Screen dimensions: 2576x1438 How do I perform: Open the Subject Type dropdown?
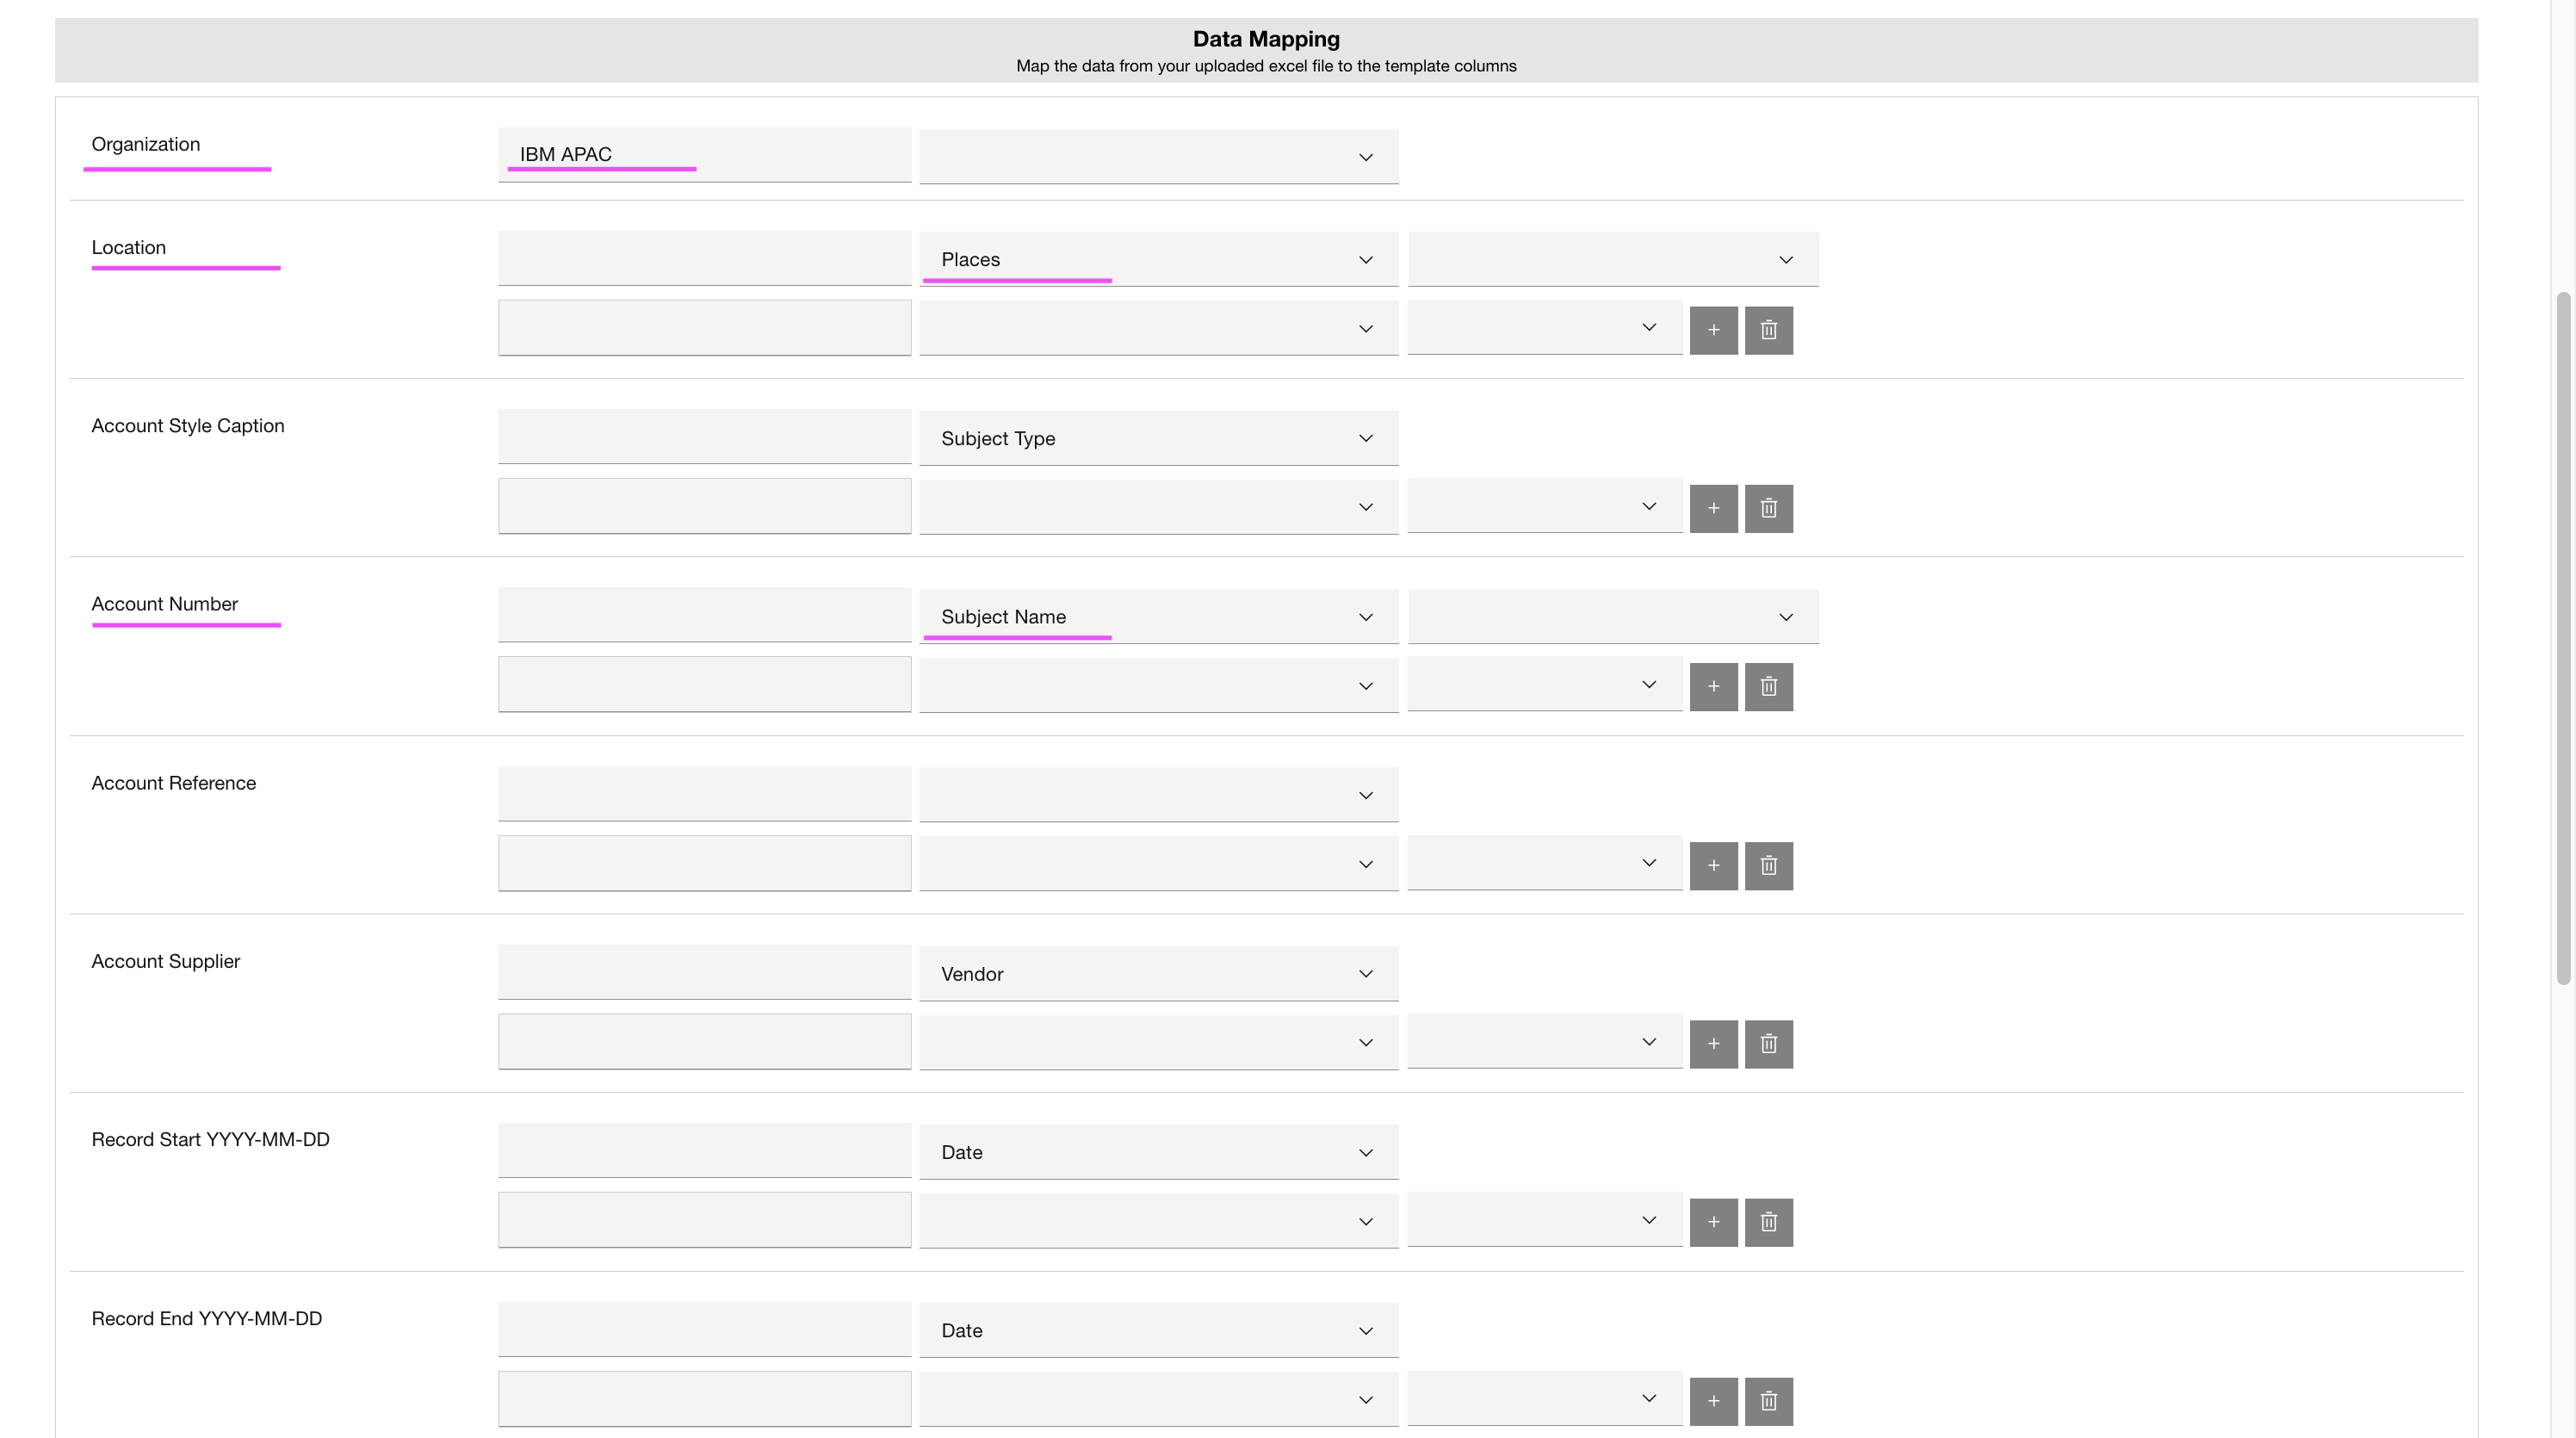click(x=1158, y=438)
